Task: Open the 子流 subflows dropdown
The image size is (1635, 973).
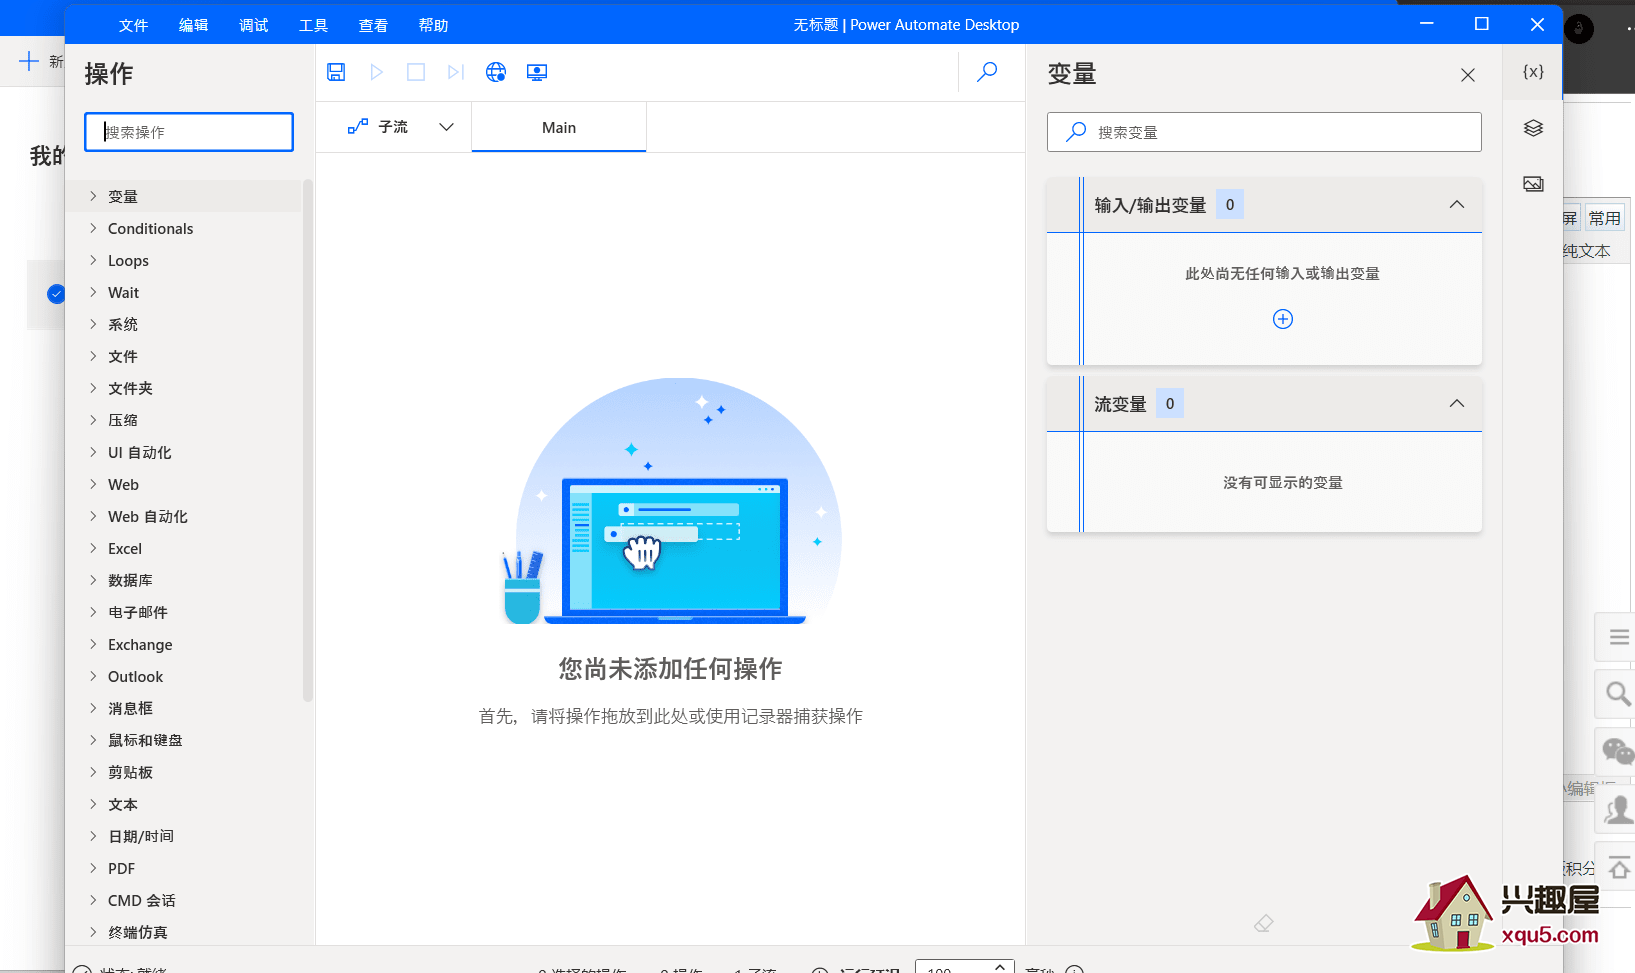Action: point(401,127)
